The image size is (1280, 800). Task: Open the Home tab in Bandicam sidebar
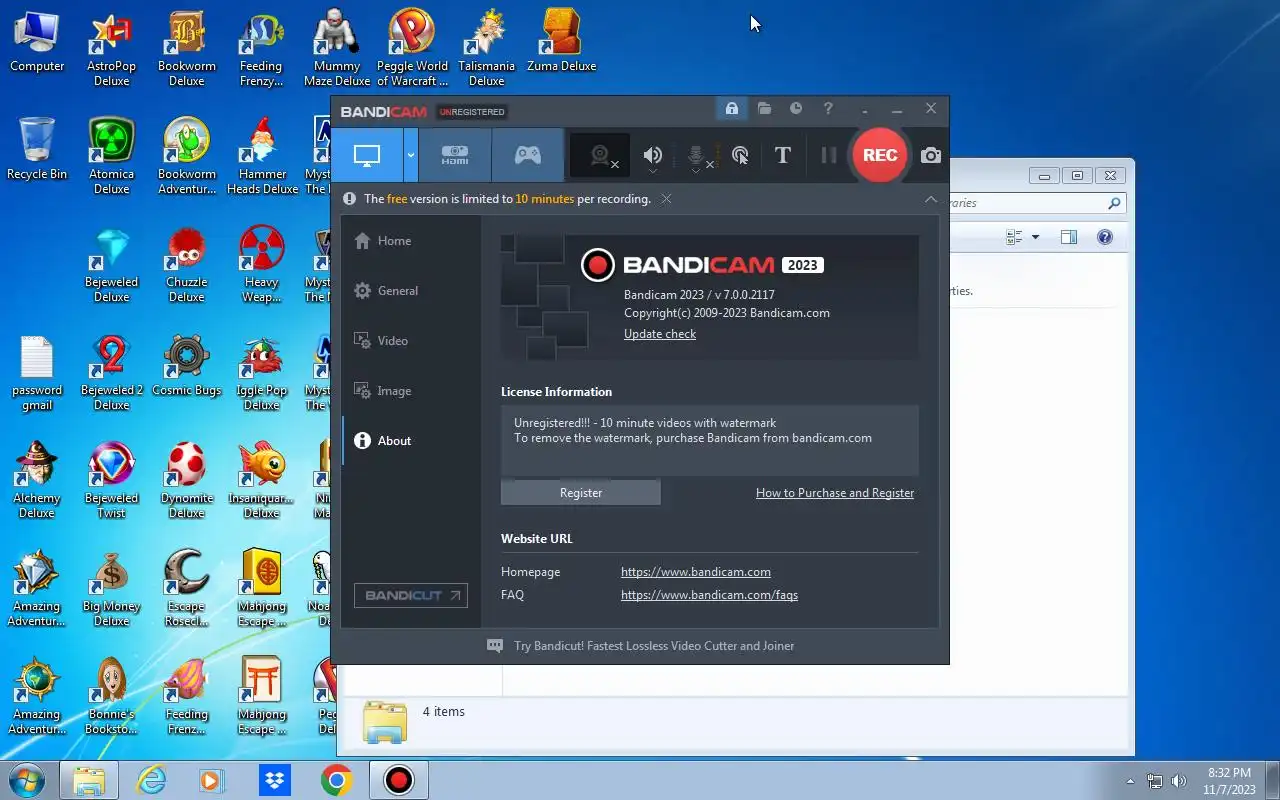[x=411, y=241]
